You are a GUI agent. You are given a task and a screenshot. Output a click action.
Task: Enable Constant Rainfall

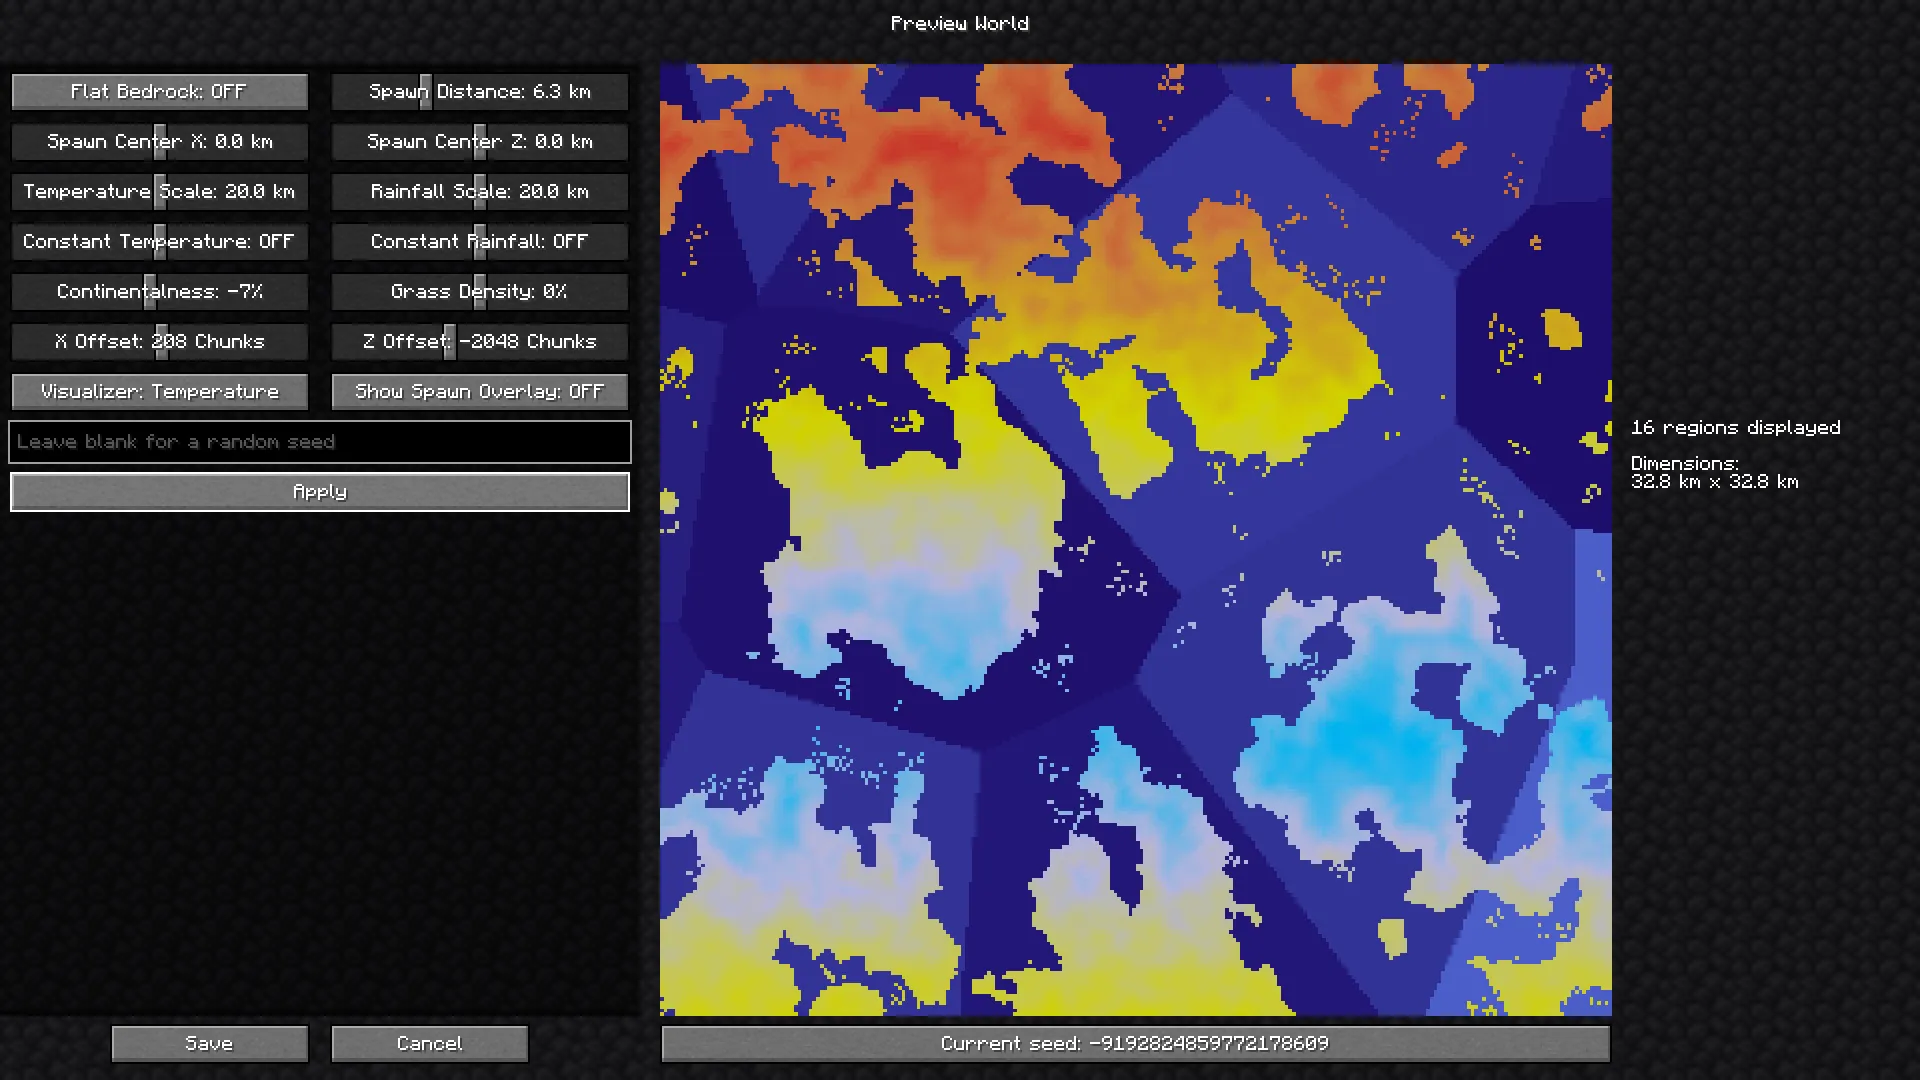pyautogui.click(x=479, y=241)
